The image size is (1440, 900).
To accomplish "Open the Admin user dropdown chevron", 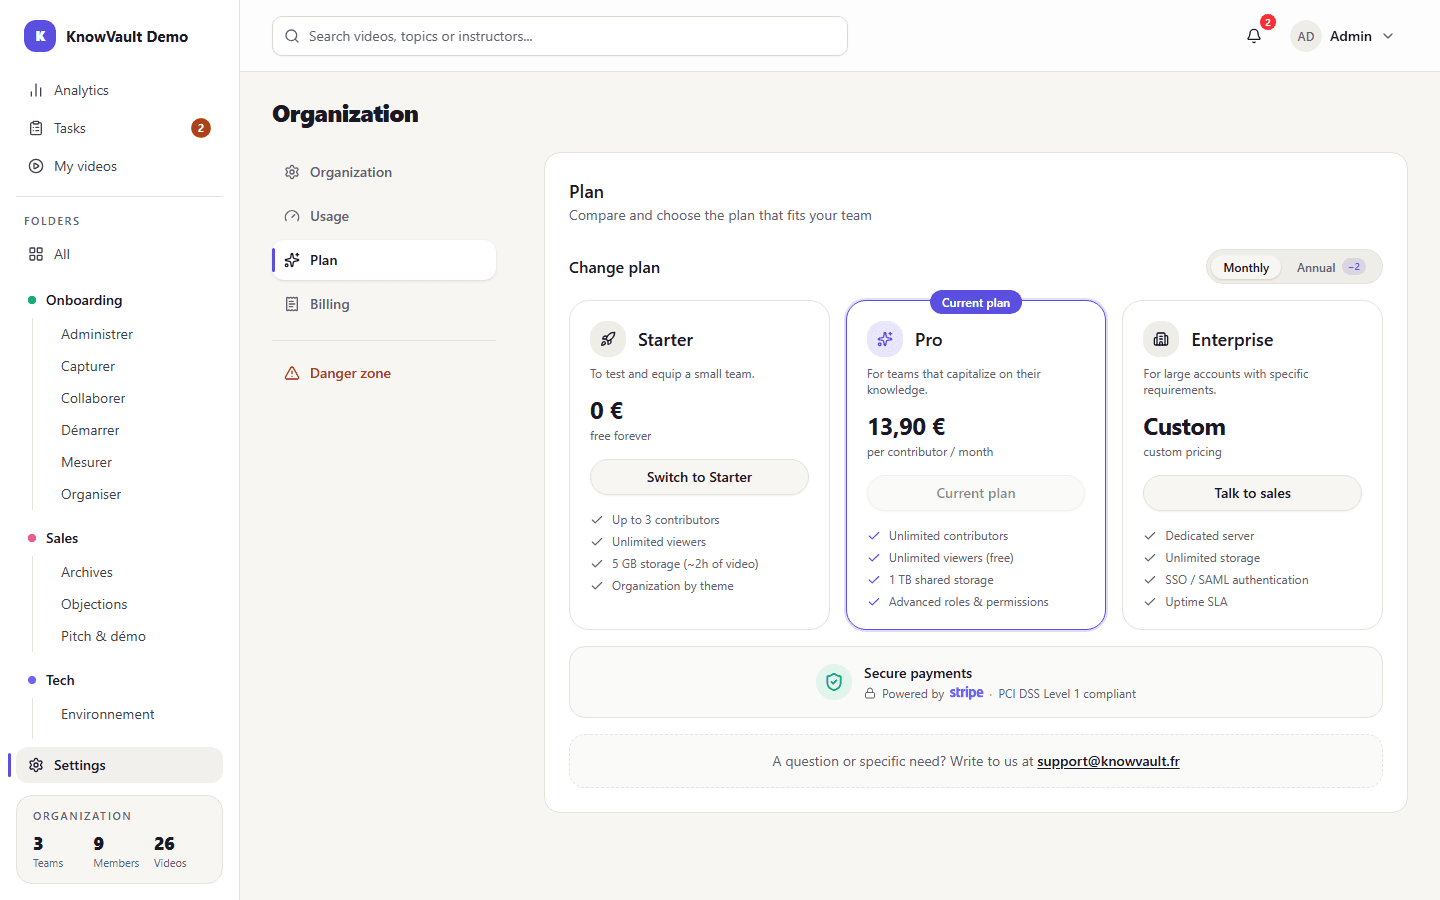I will click(1388, 36).
